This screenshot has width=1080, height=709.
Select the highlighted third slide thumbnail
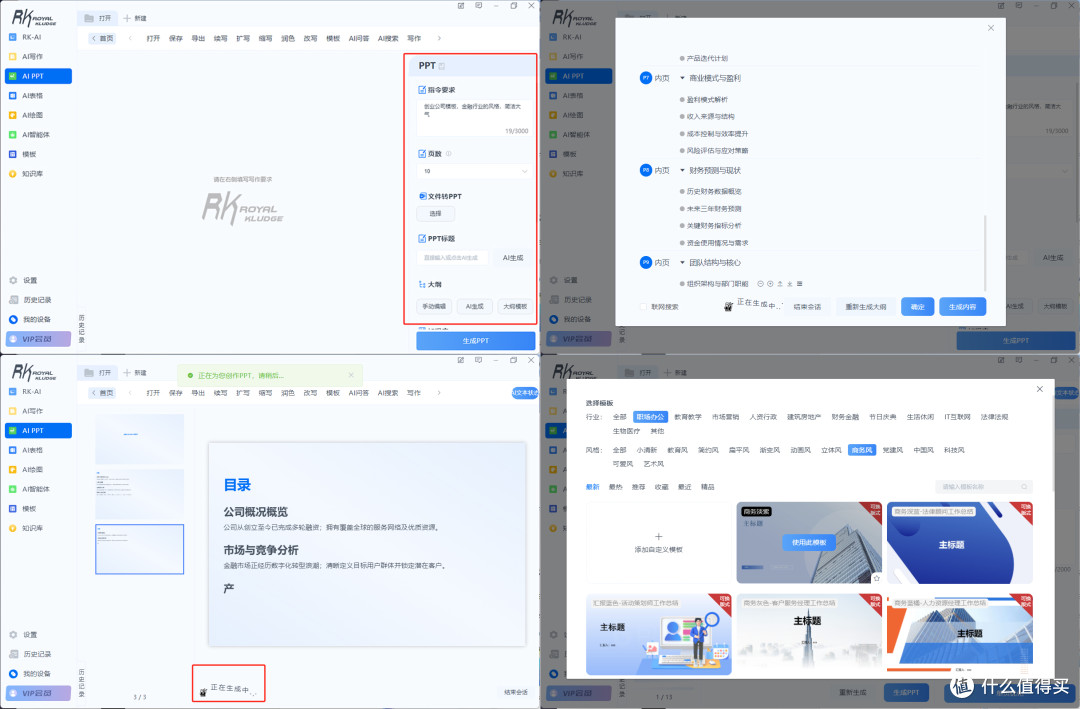point(139,549)
